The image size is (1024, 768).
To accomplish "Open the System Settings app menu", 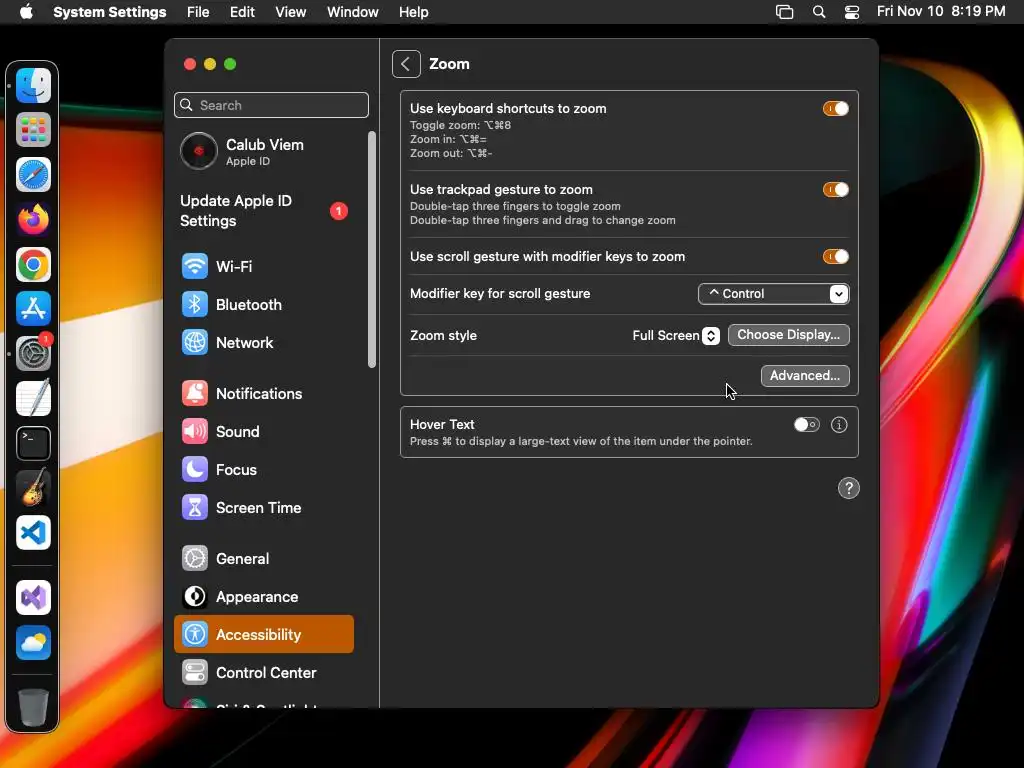I will coord(110,12).
